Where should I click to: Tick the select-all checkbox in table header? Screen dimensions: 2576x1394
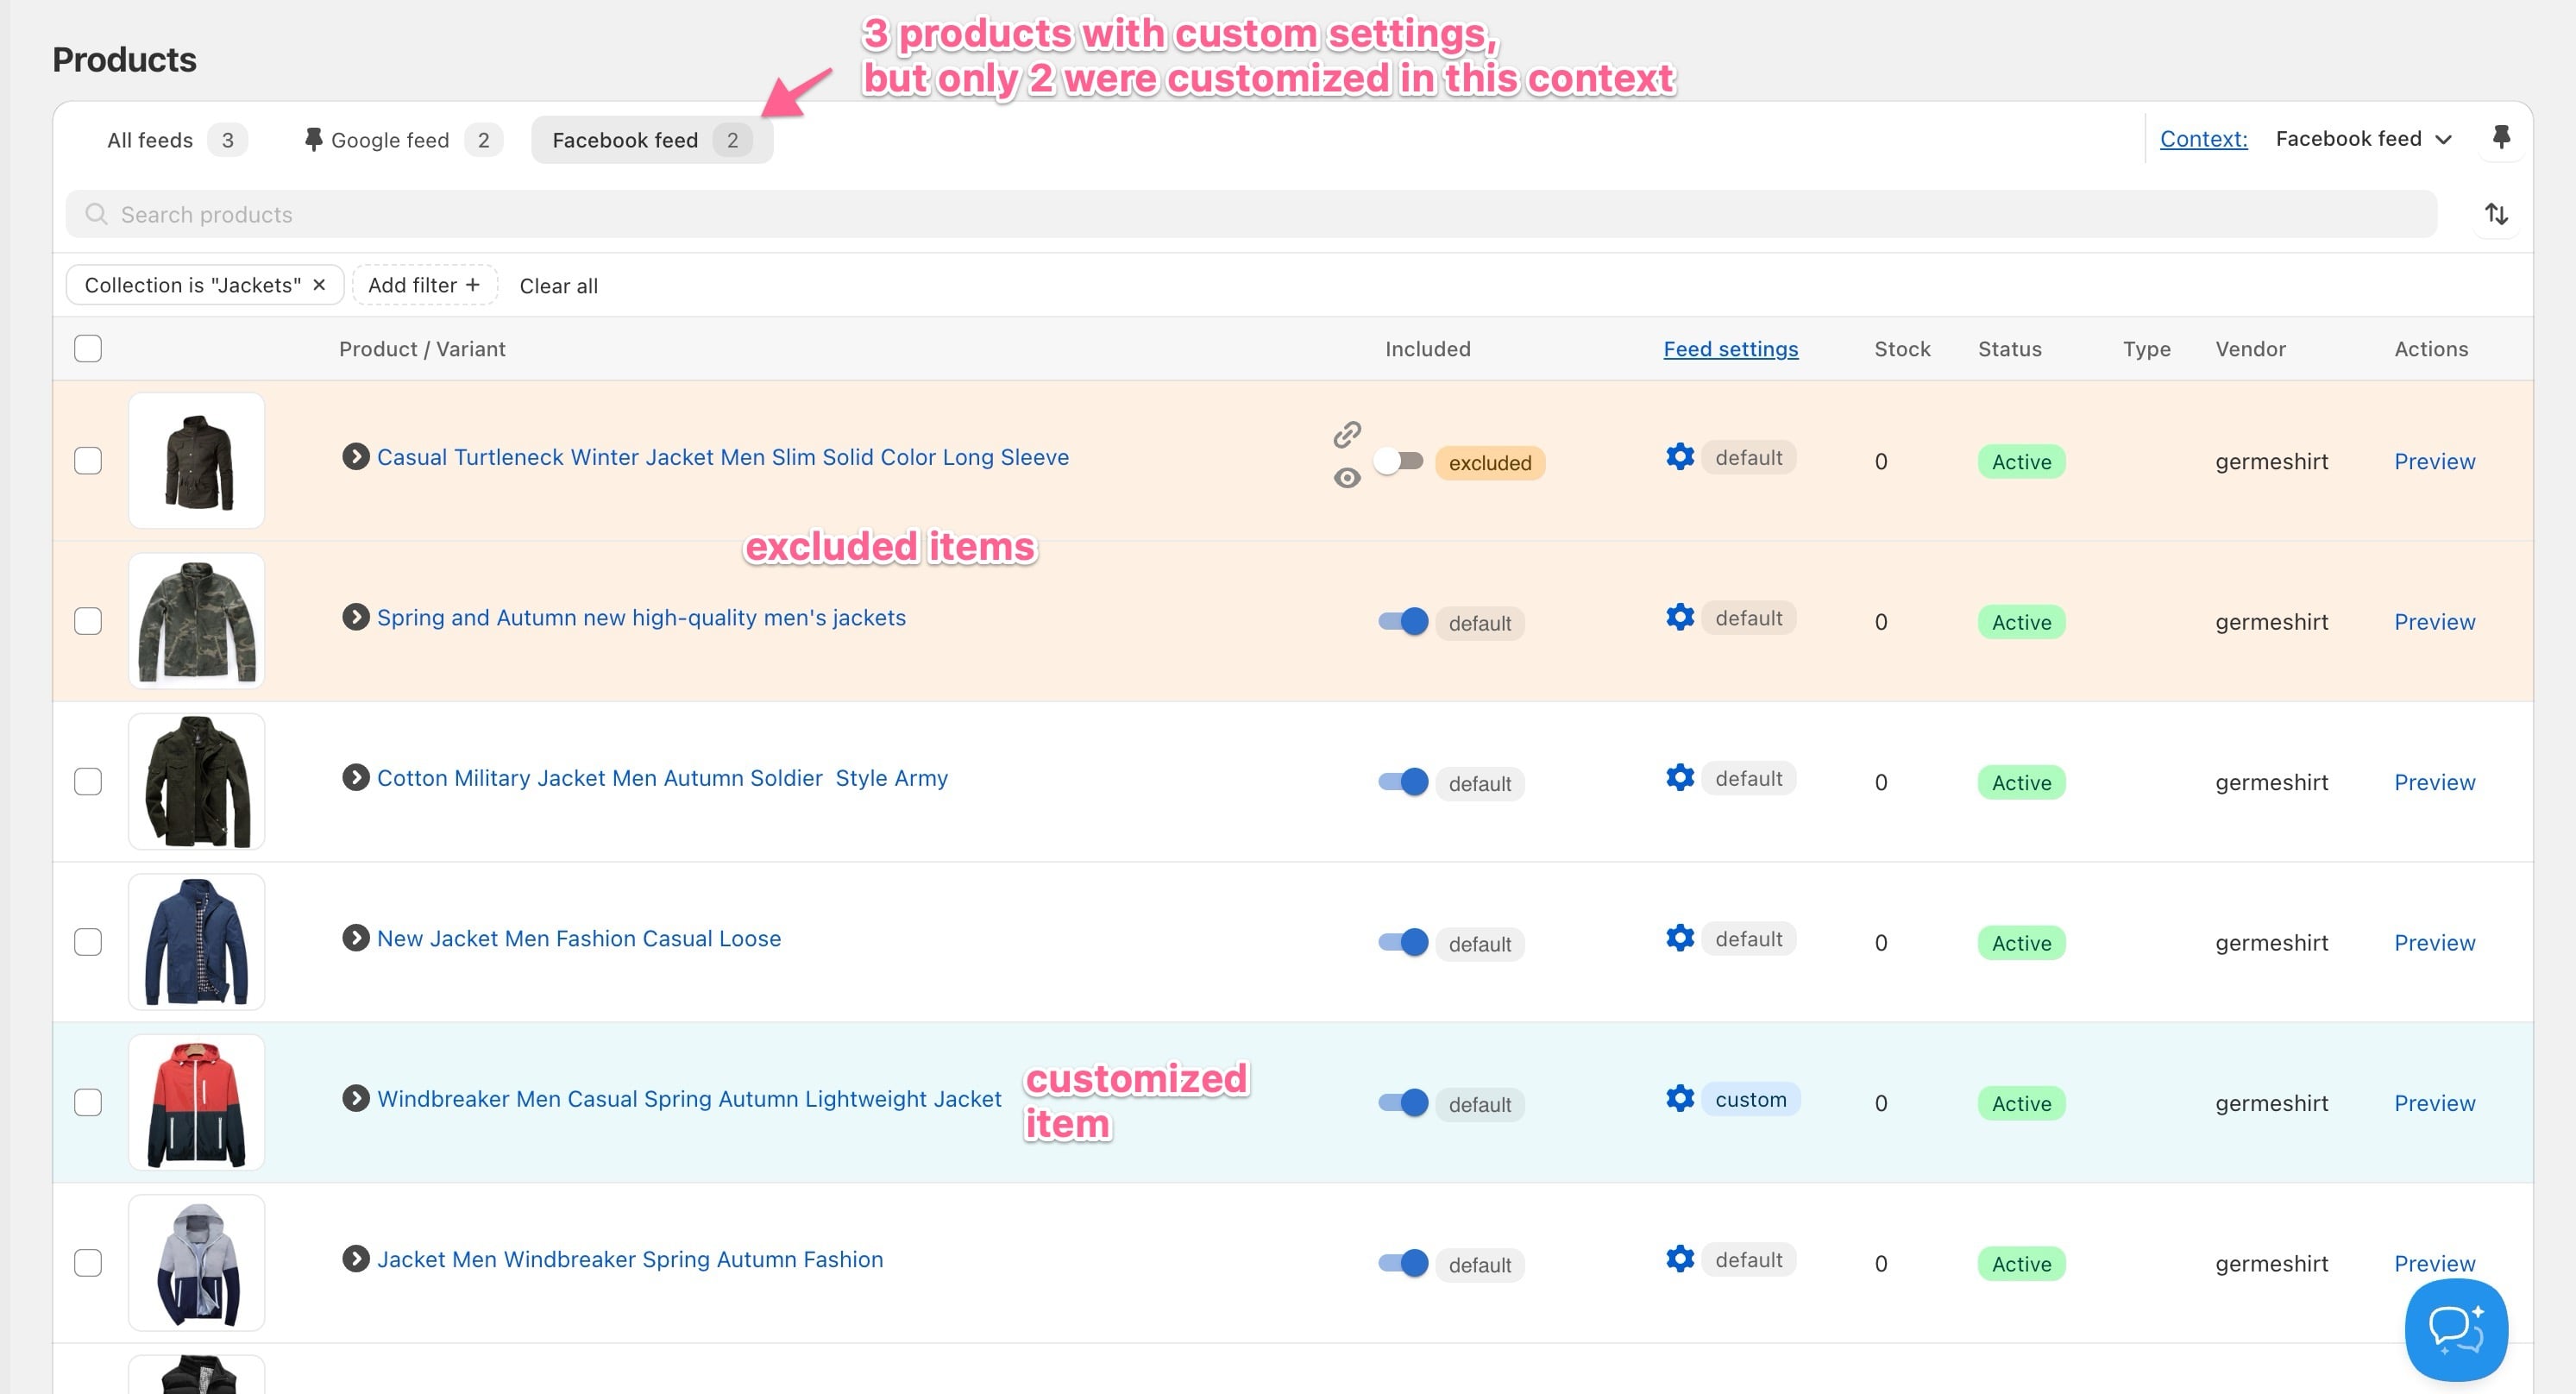point(88,348)
